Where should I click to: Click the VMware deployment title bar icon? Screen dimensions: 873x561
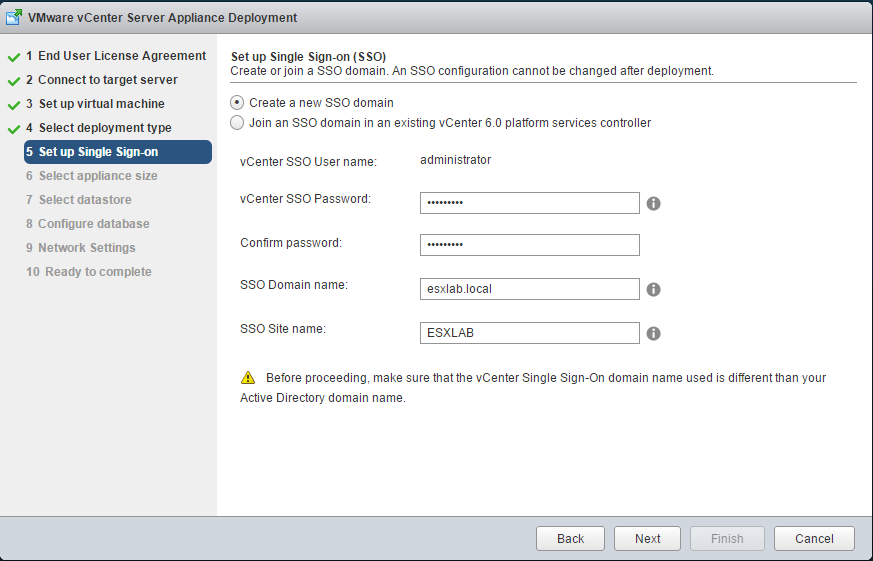pyautogui.click(x=16, y=17)
